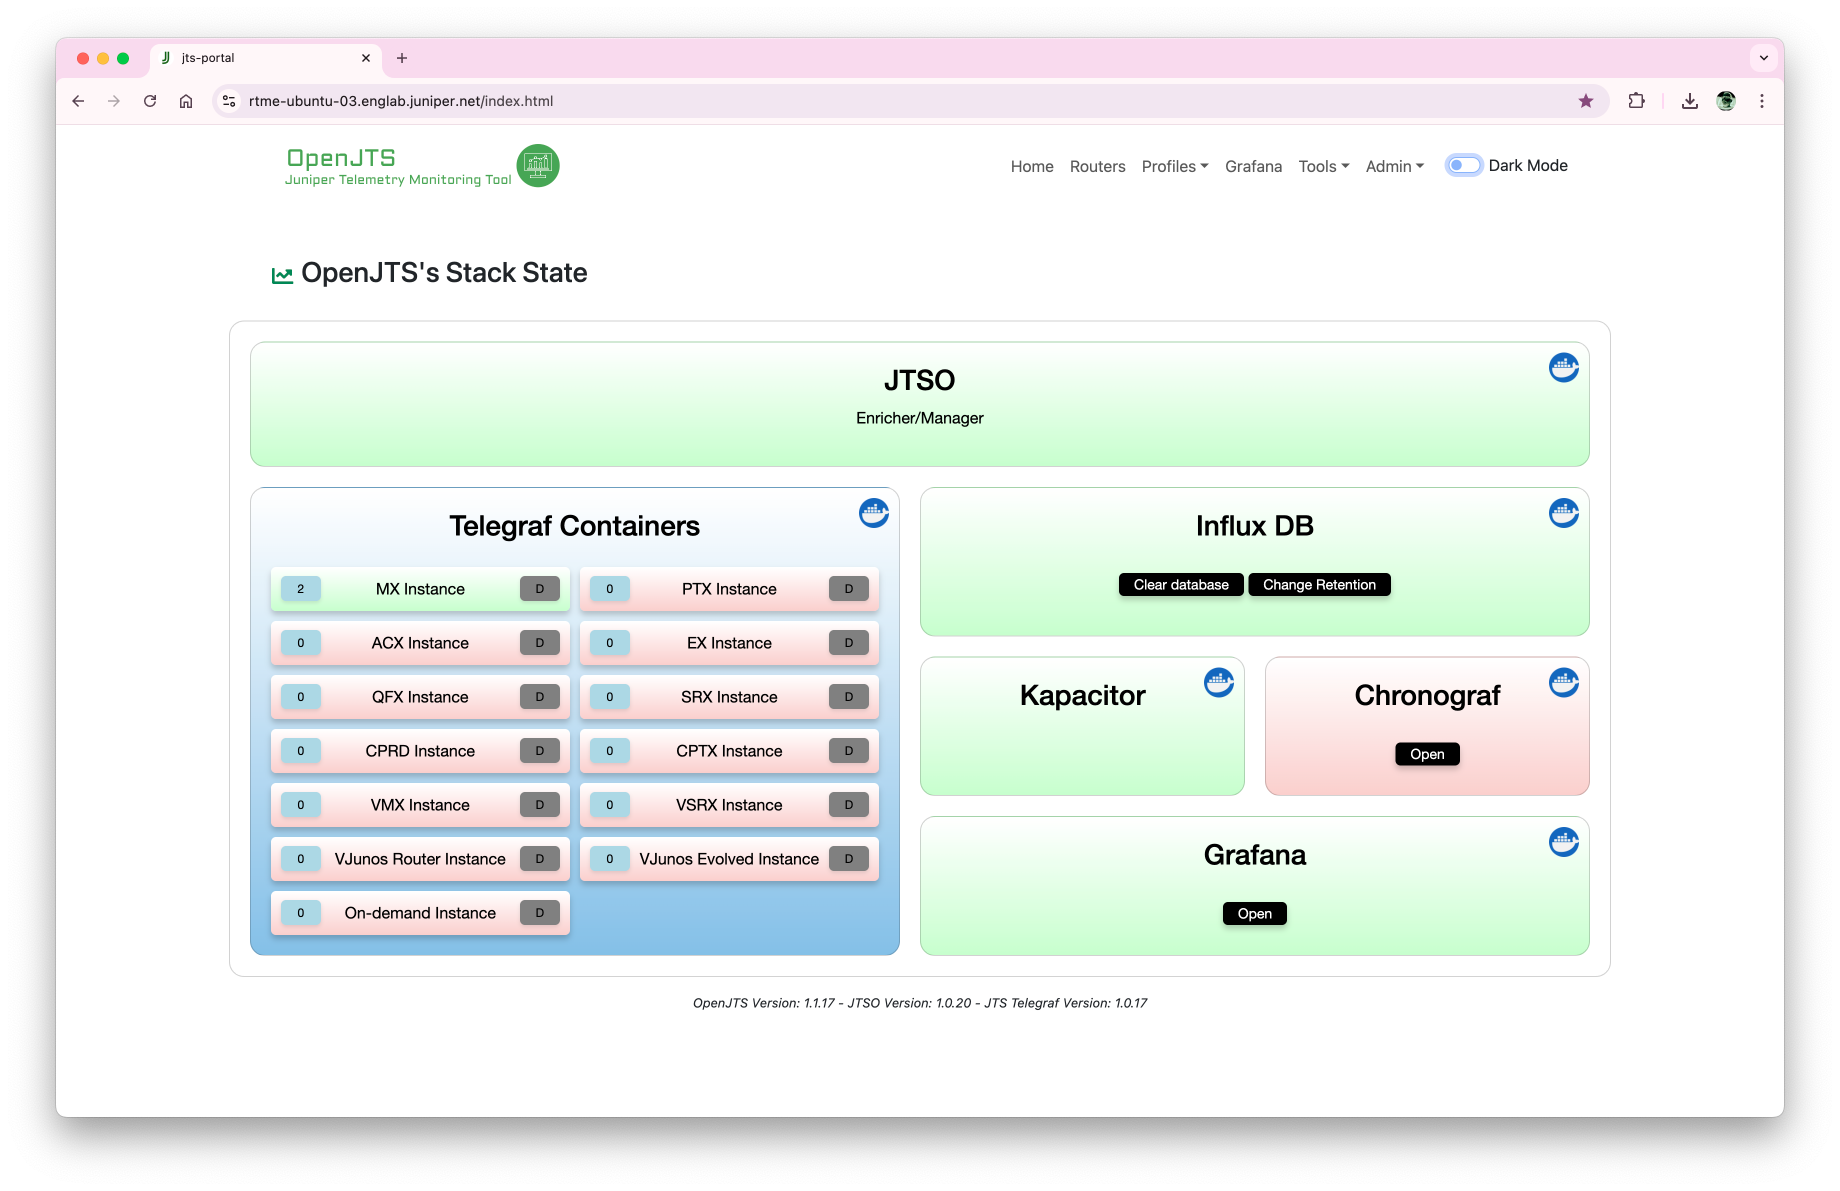
Task: Click the Change Retention button
Action: (x=1318, y=585)
